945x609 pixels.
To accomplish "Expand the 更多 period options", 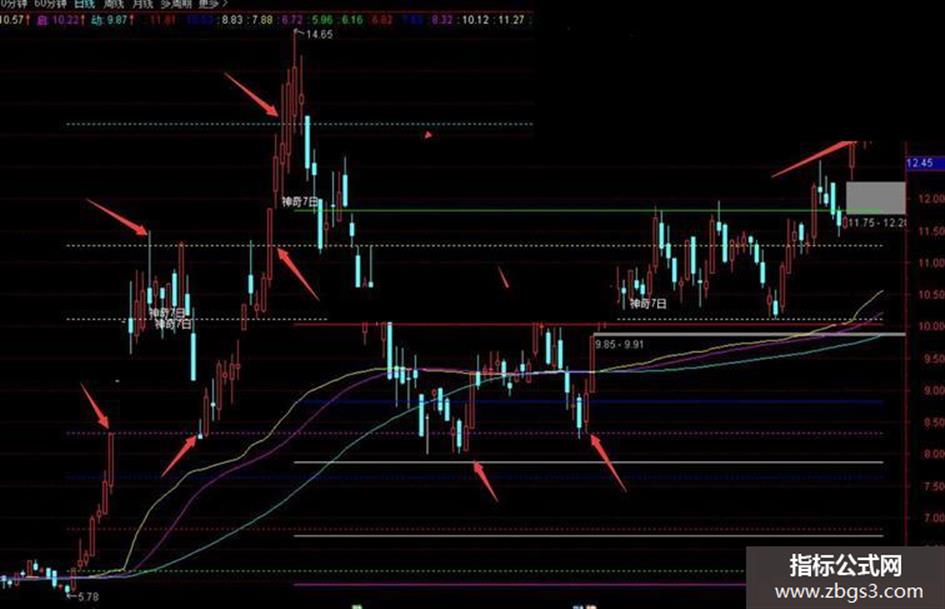I will pos(213,3).
